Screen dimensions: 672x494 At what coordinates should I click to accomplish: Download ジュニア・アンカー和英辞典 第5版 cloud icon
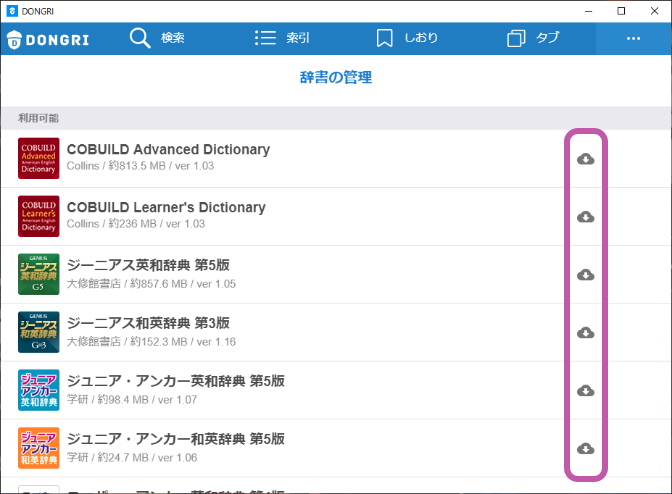585,448
